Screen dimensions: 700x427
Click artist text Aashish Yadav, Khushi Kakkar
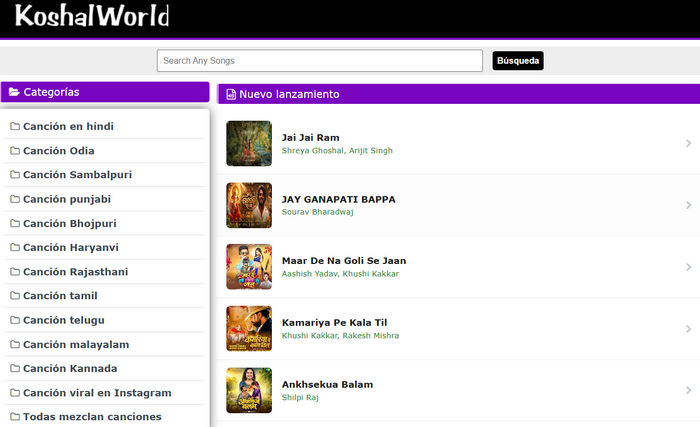(340, 274)
